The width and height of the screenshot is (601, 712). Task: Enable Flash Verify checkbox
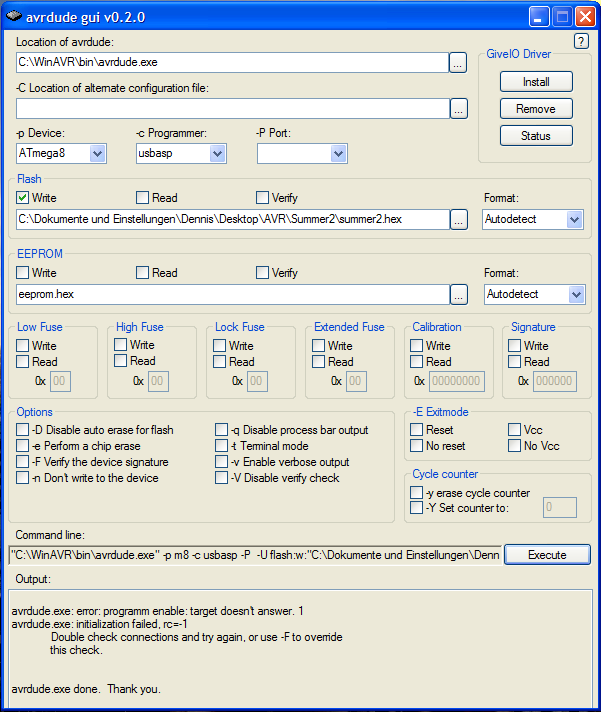click(x=262, y=198)
